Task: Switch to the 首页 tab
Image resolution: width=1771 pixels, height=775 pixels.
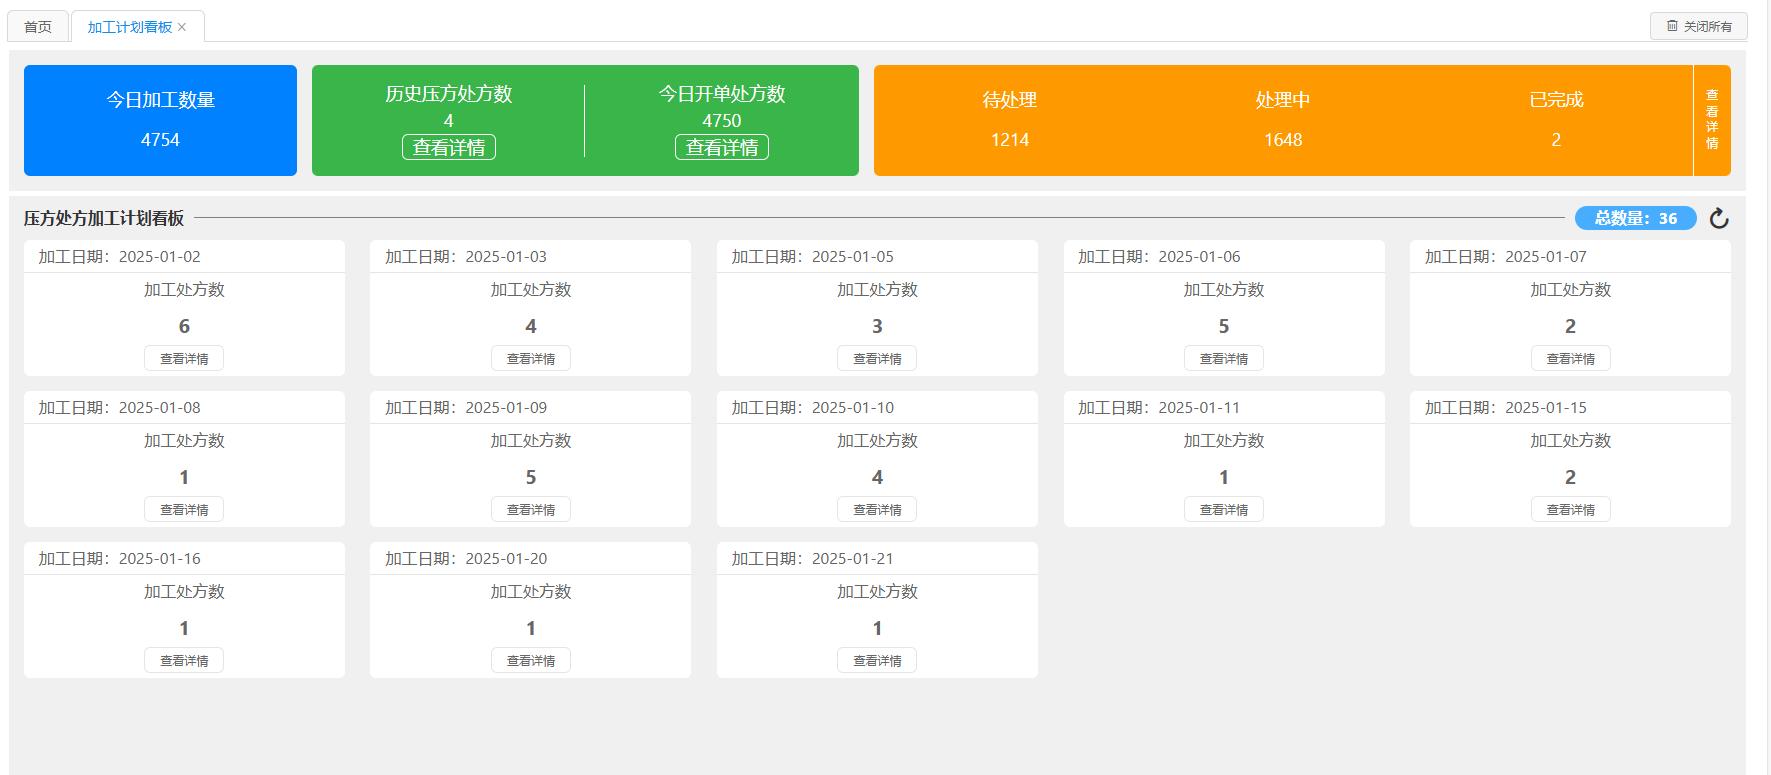Action: (x=38, y=27)
